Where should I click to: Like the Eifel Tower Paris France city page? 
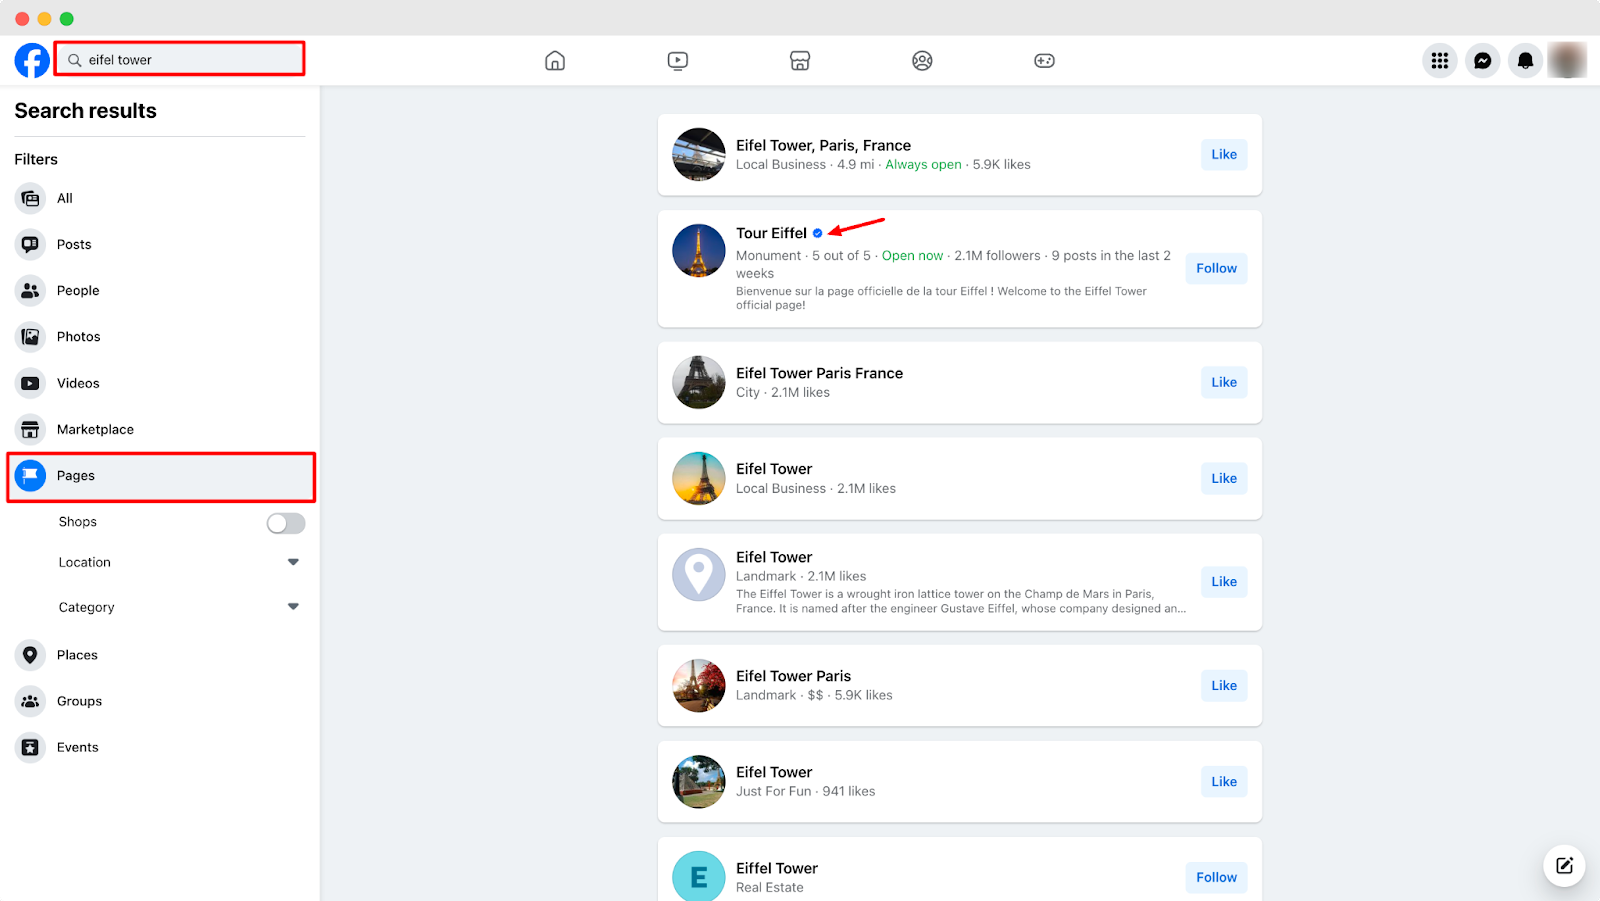pyautogui.click(x=1224, y=382)
